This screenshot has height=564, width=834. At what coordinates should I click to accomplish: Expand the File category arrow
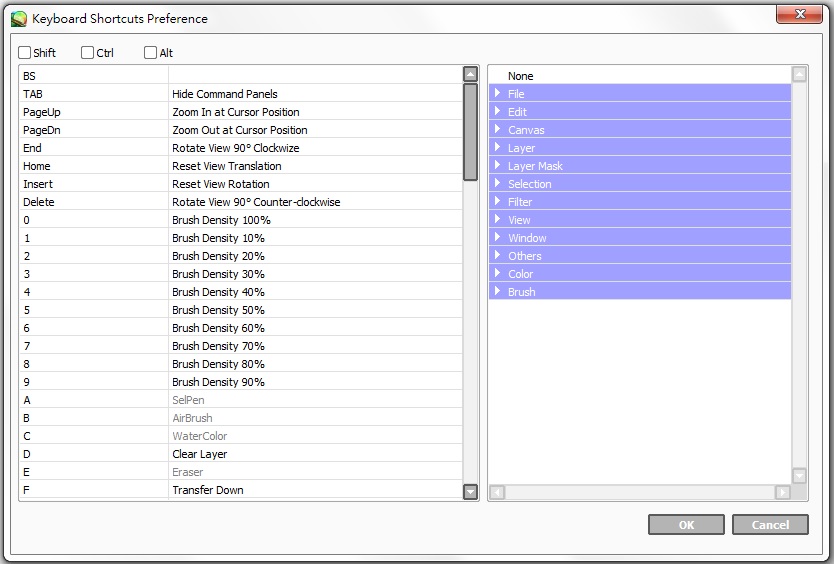(497, 93)
